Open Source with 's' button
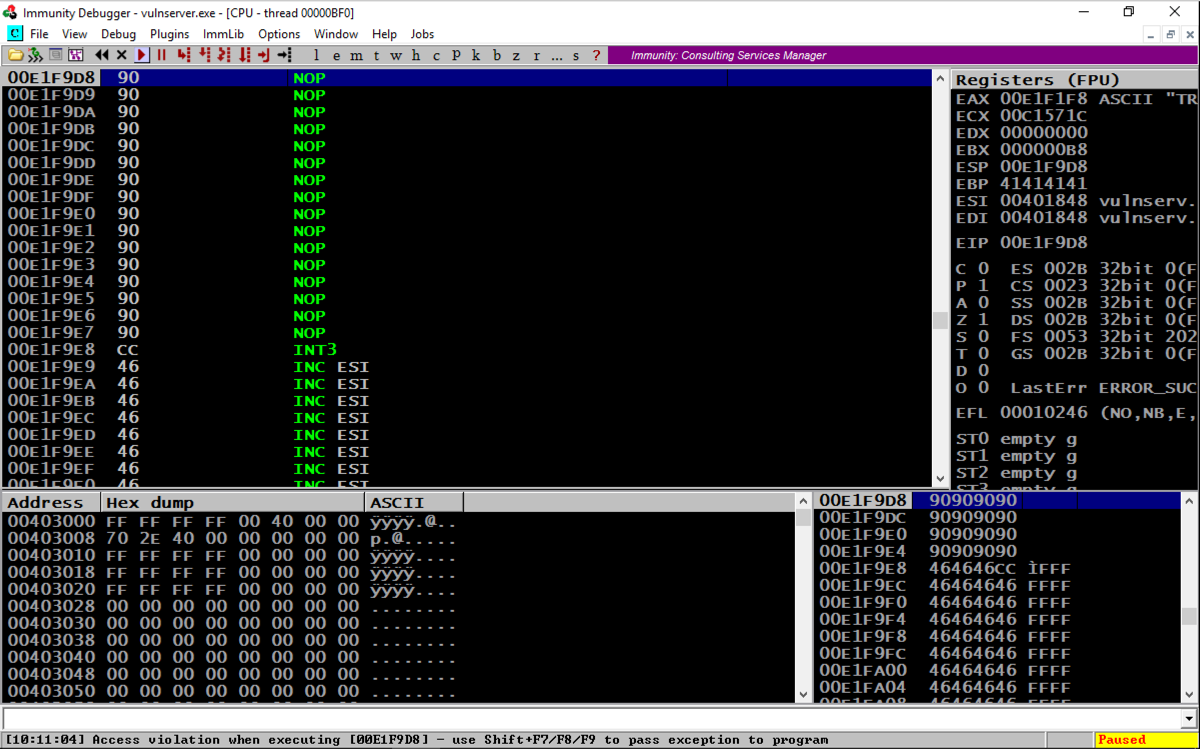 pos(576,55)
